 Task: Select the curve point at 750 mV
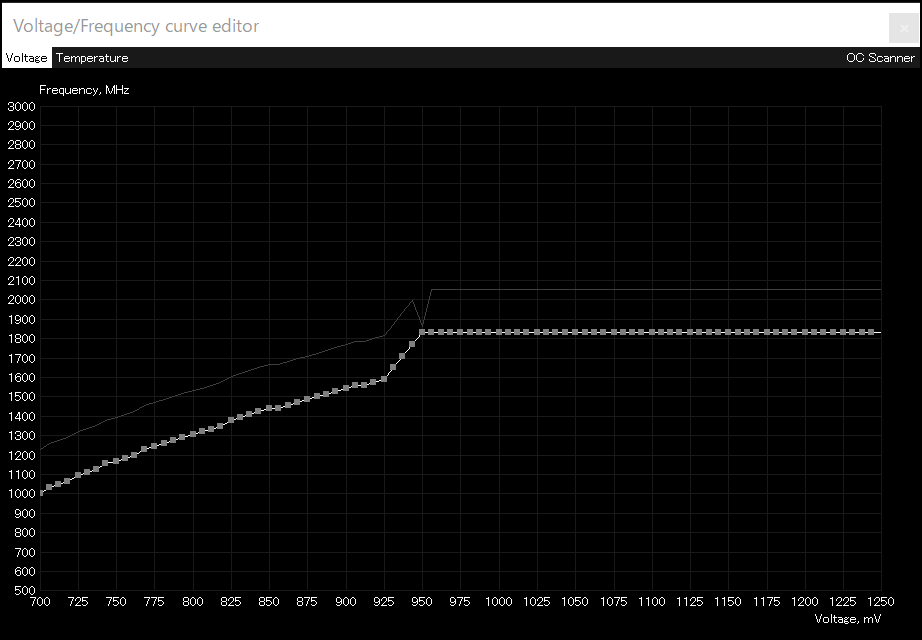[116, 461]
